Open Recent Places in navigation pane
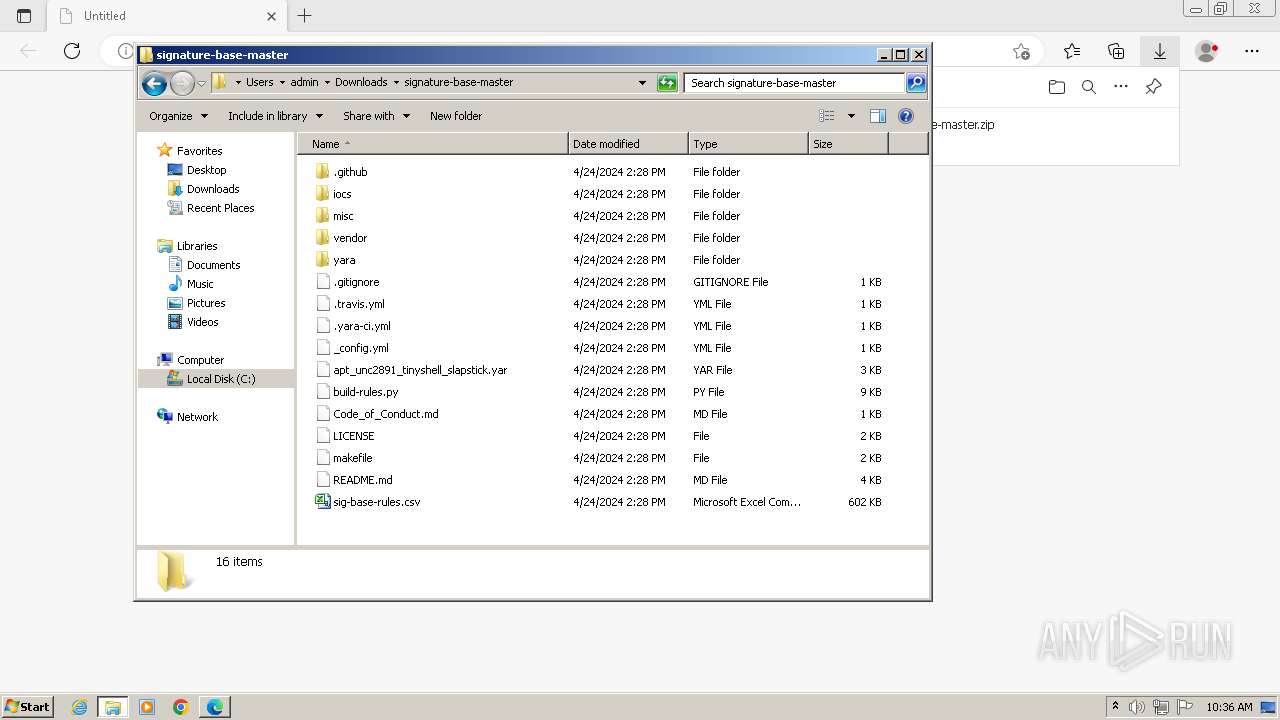The width and height of the screenshot is (1280, 720). click(220, 208)
